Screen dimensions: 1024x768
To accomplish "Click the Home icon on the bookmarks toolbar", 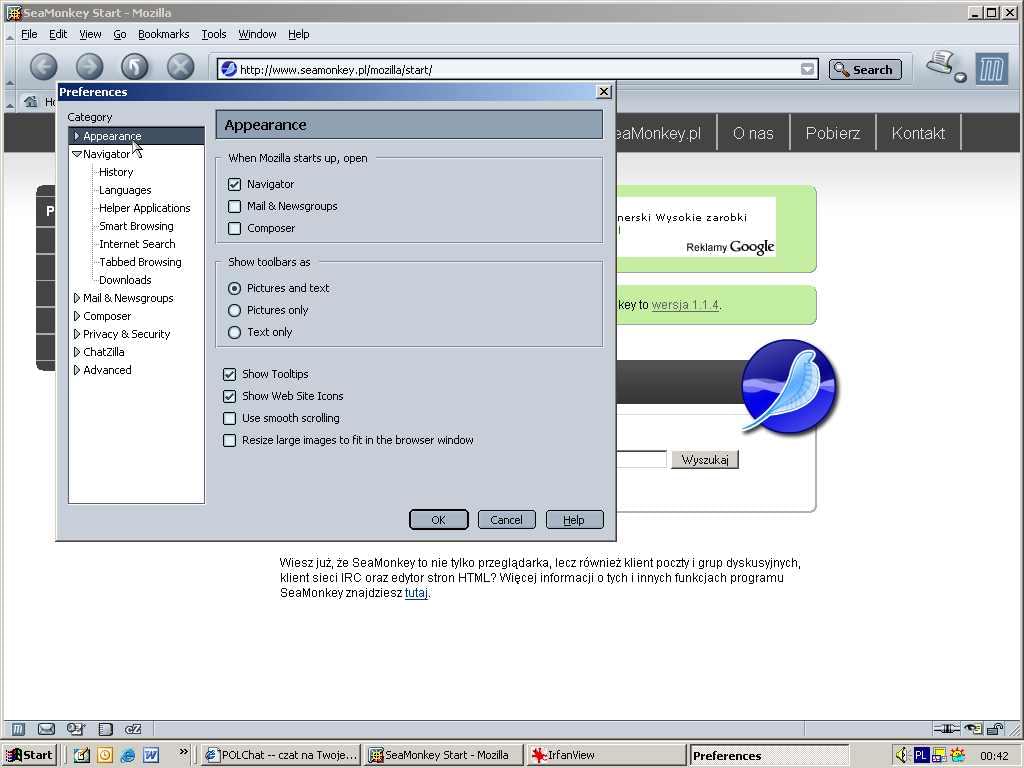I will pyautogui.click(x=30, y=101).
